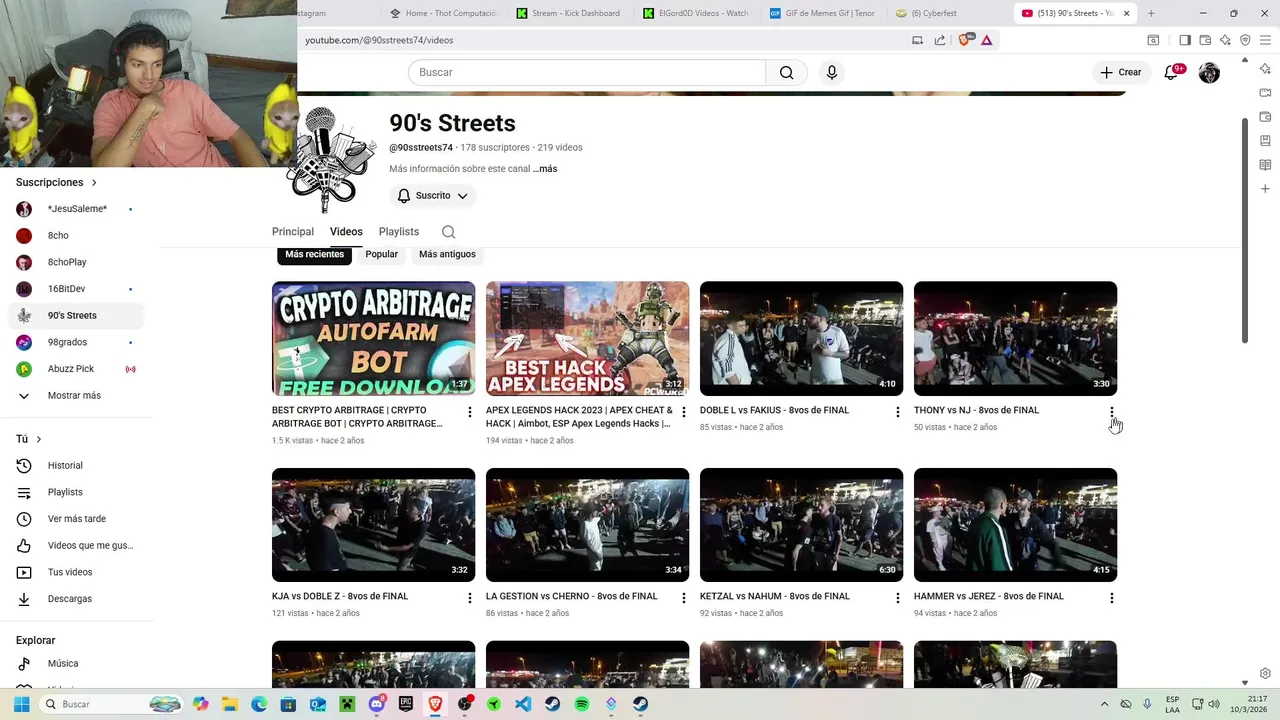The height and width of the screenshot is (720, 1280).
Task: Open options menu for KJA vs DOBLE Z video
Action: pyautogui.click(x=469, y=598)
